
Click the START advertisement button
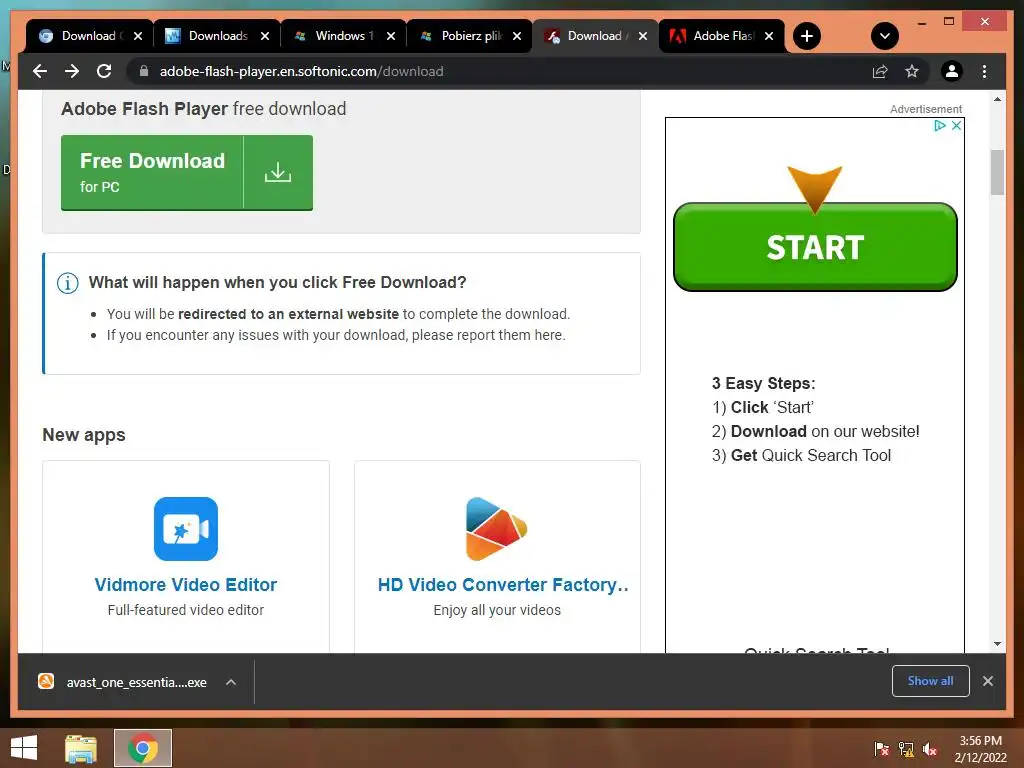815,247
